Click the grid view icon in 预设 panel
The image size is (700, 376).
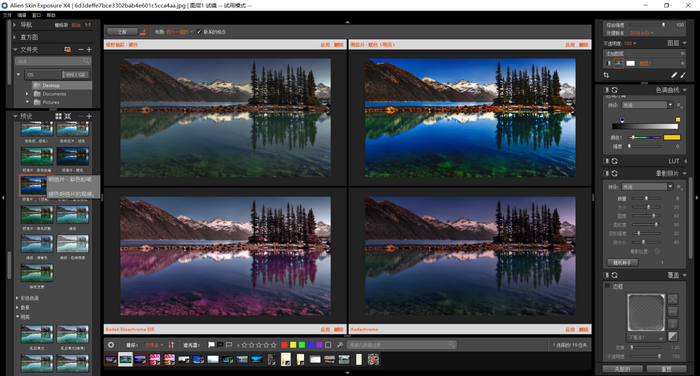point(58,116)
